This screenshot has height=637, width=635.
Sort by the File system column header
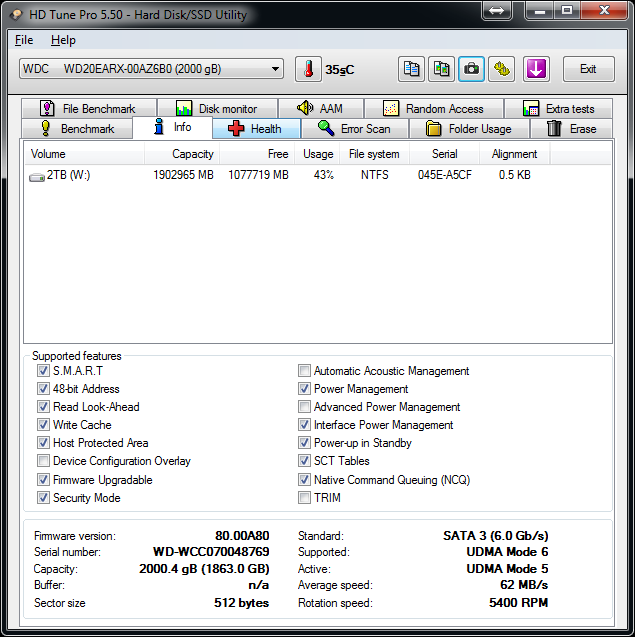(375, 154)
